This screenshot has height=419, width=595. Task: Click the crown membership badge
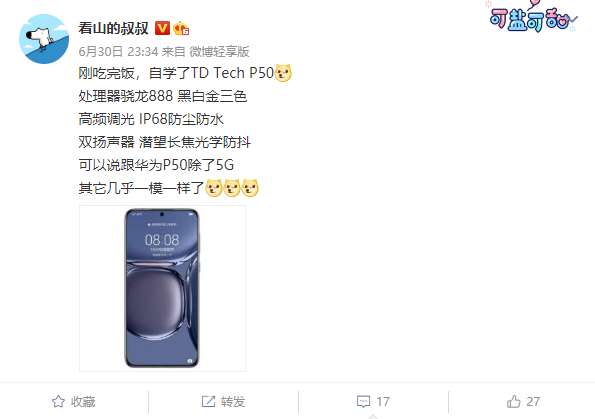[181, 28]
